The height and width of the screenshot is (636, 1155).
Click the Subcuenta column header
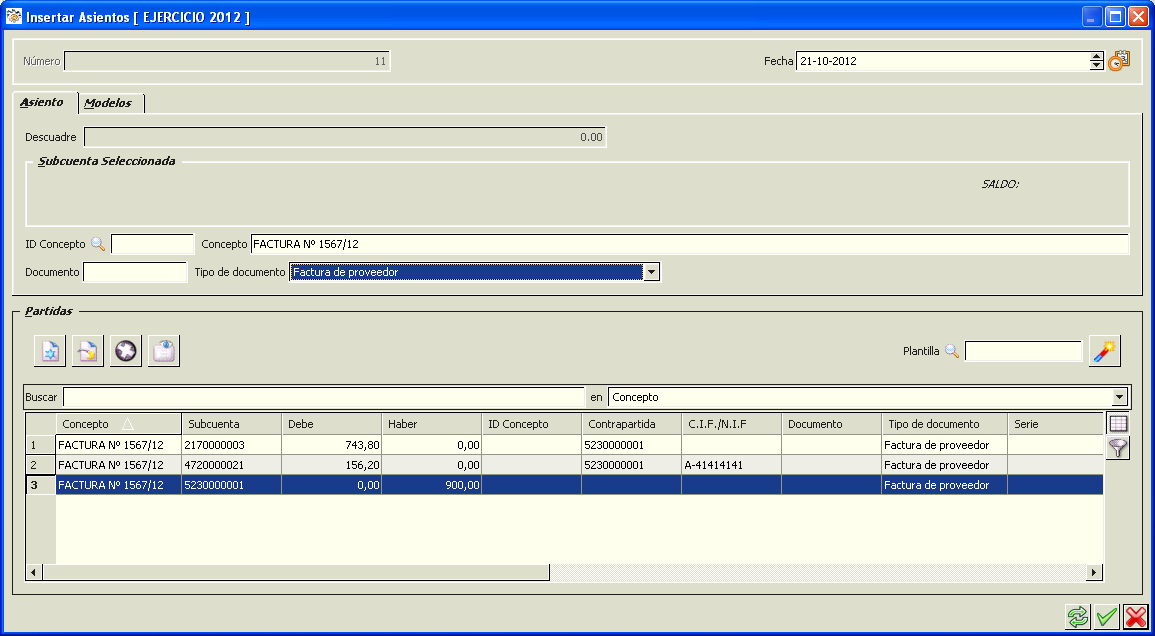click(x=231, y=424)
